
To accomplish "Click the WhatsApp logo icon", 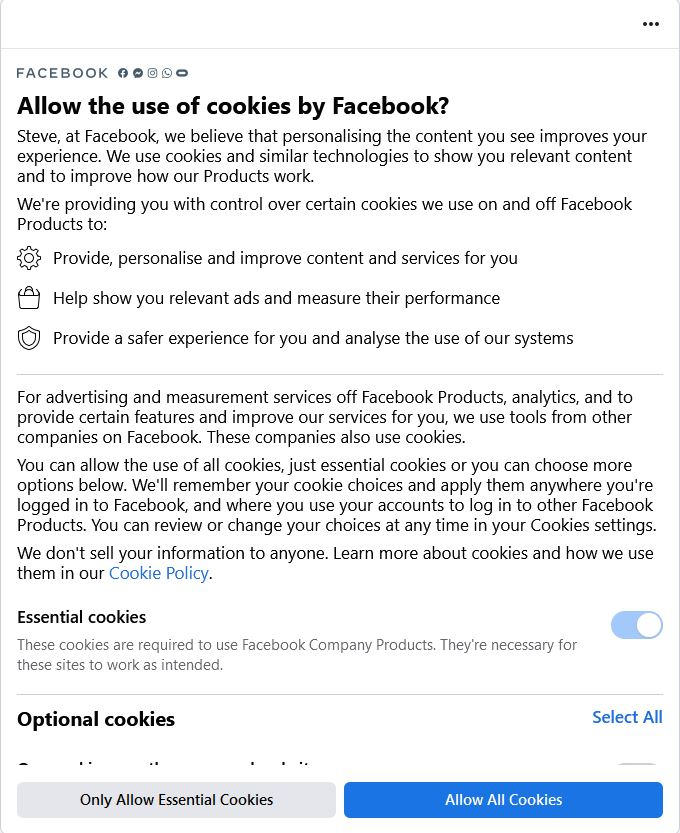I will [167, 73].
